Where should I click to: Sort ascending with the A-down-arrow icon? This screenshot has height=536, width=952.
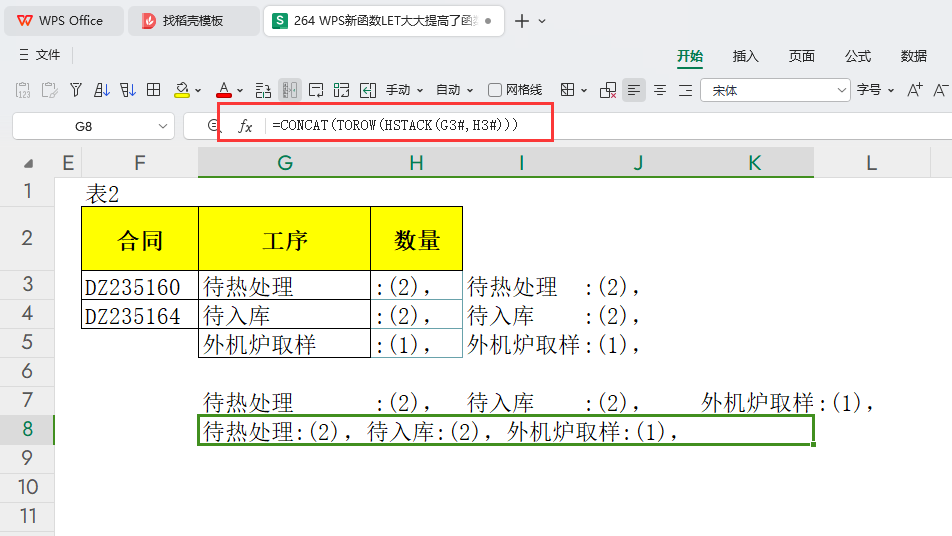point(102,90)
